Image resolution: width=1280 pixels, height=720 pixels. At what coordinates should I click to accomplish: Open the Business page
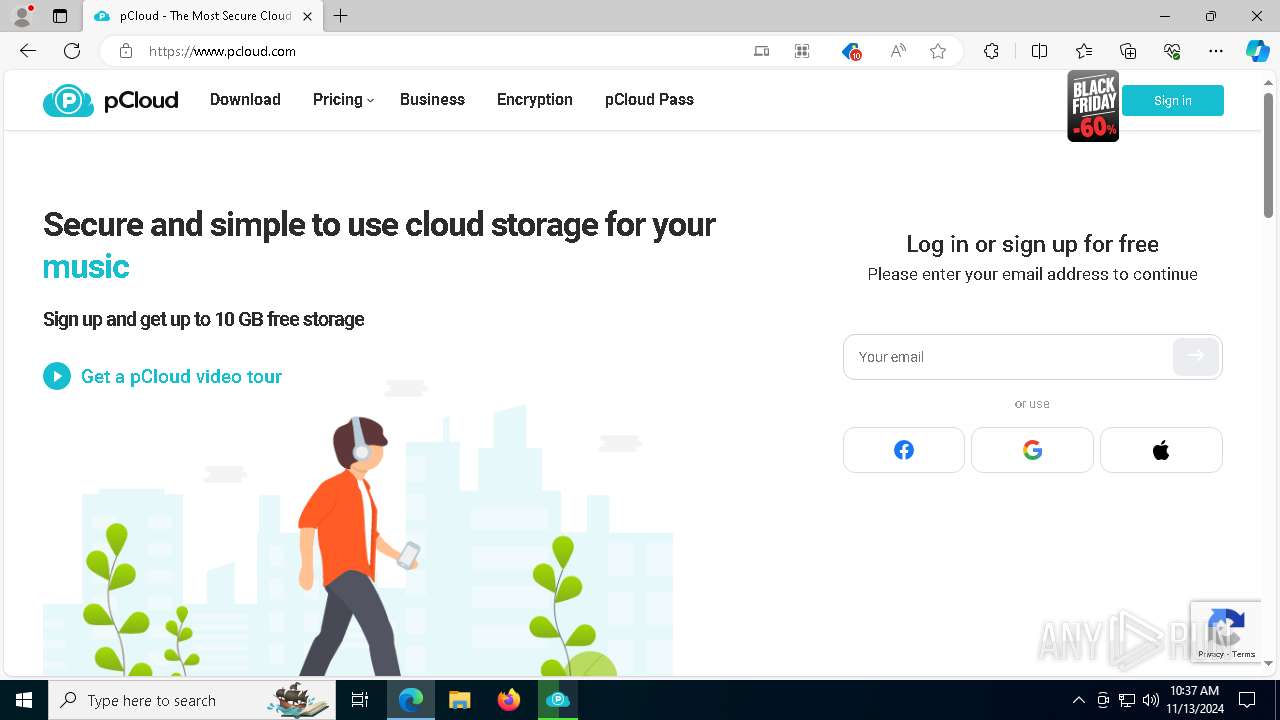click(x=432, y=100)
